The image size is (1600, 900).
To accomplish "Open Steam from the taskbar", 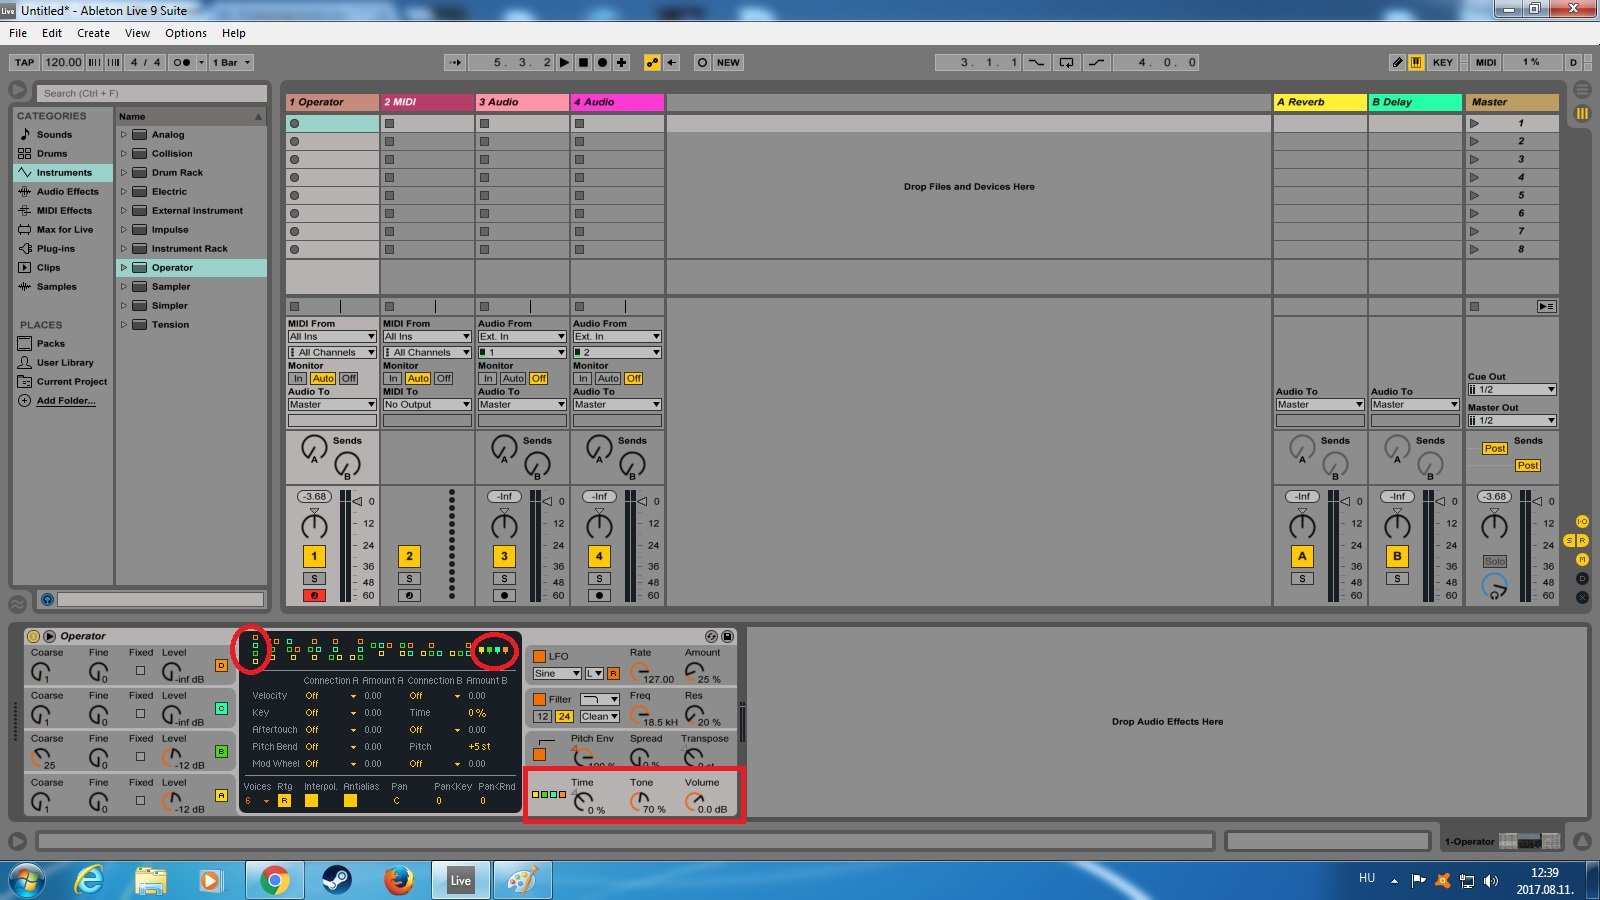I will point(335,880).
